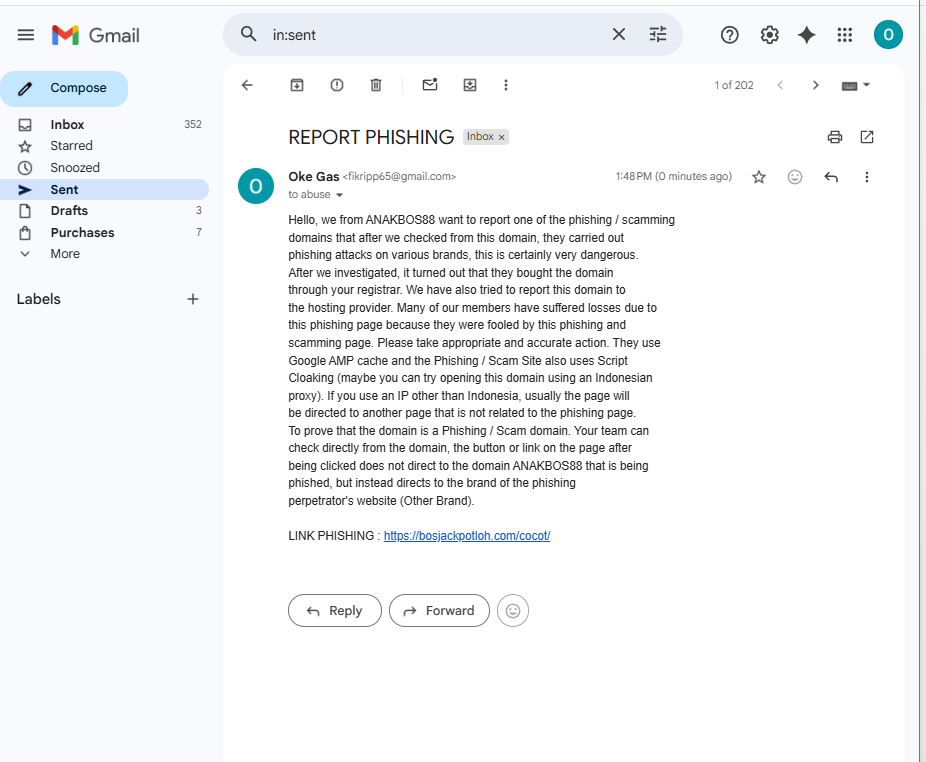Show the older email arrow
926x762 pixels.
pos(816,85)
